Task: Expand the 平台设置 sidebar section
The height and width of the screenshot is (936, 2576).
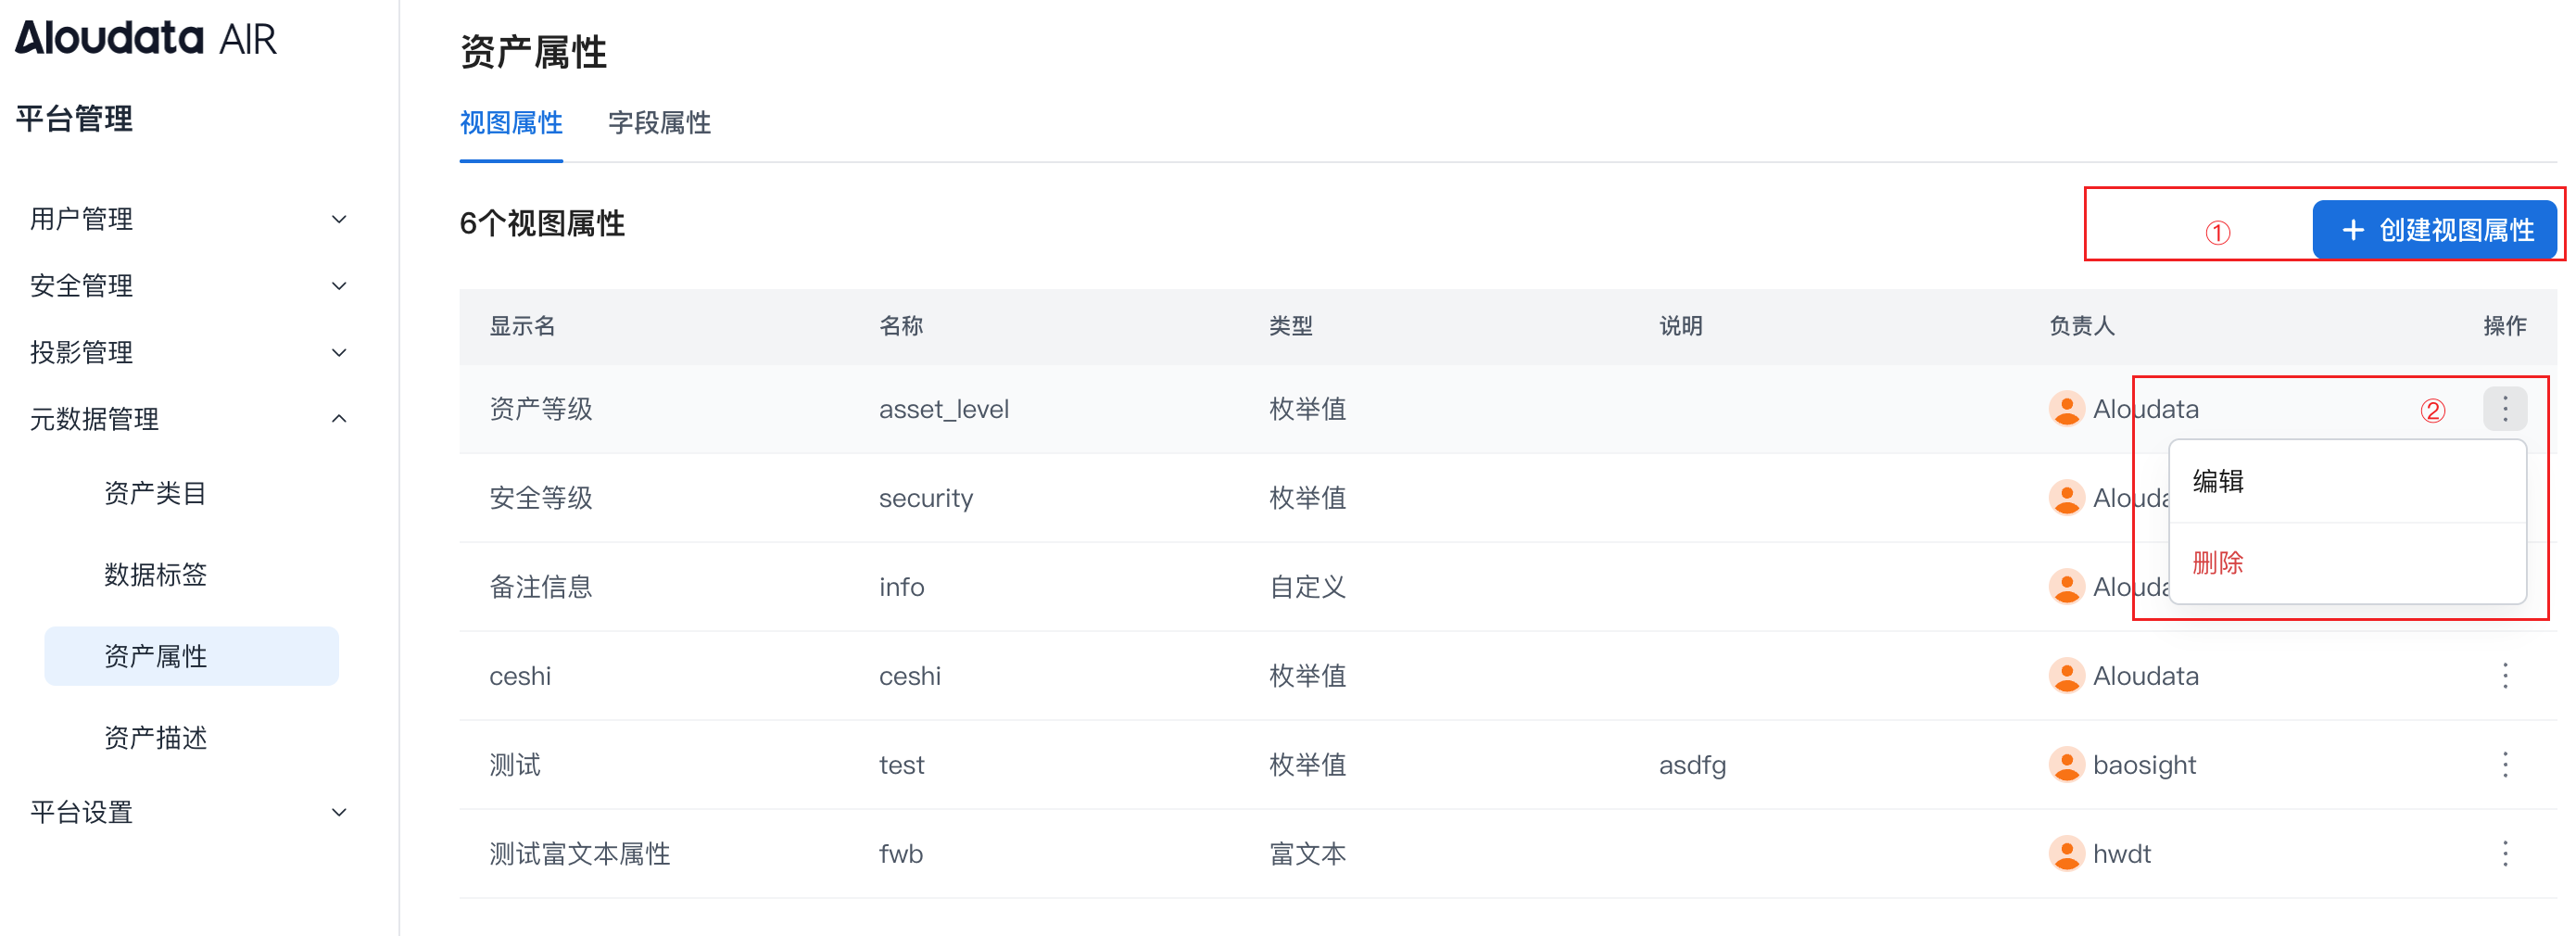Action: point(188,812)
